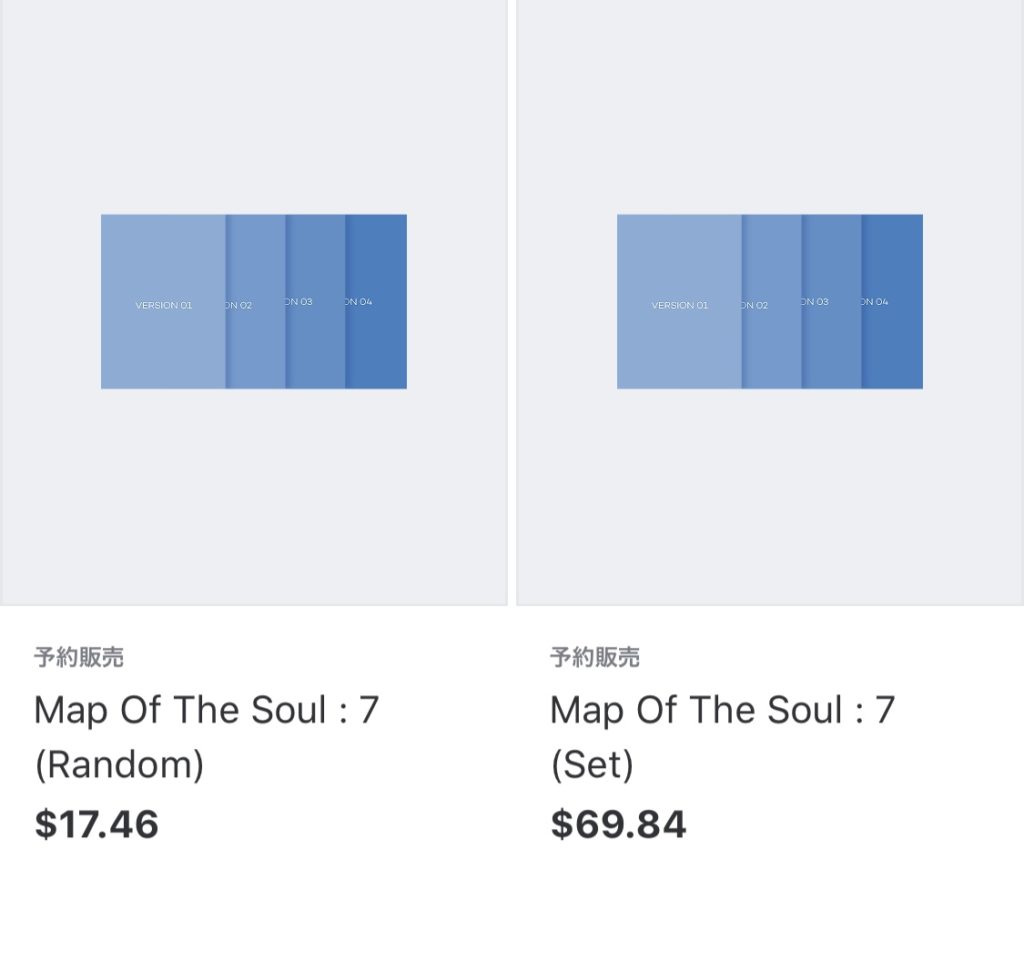This screenshot has height=961, width=1024.
Task: Click the 03 version panel in Set album image
Action: click(x=831, y=302)
